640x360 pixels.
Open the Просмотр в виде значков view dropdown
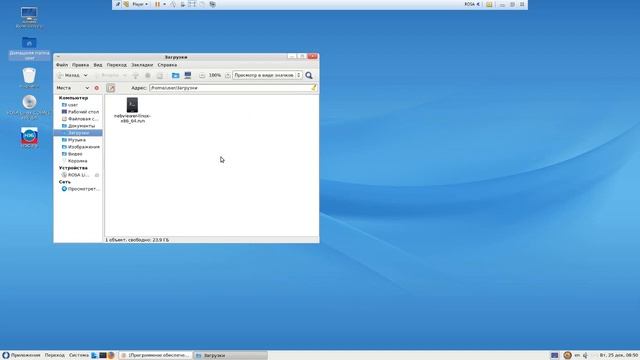267,76
